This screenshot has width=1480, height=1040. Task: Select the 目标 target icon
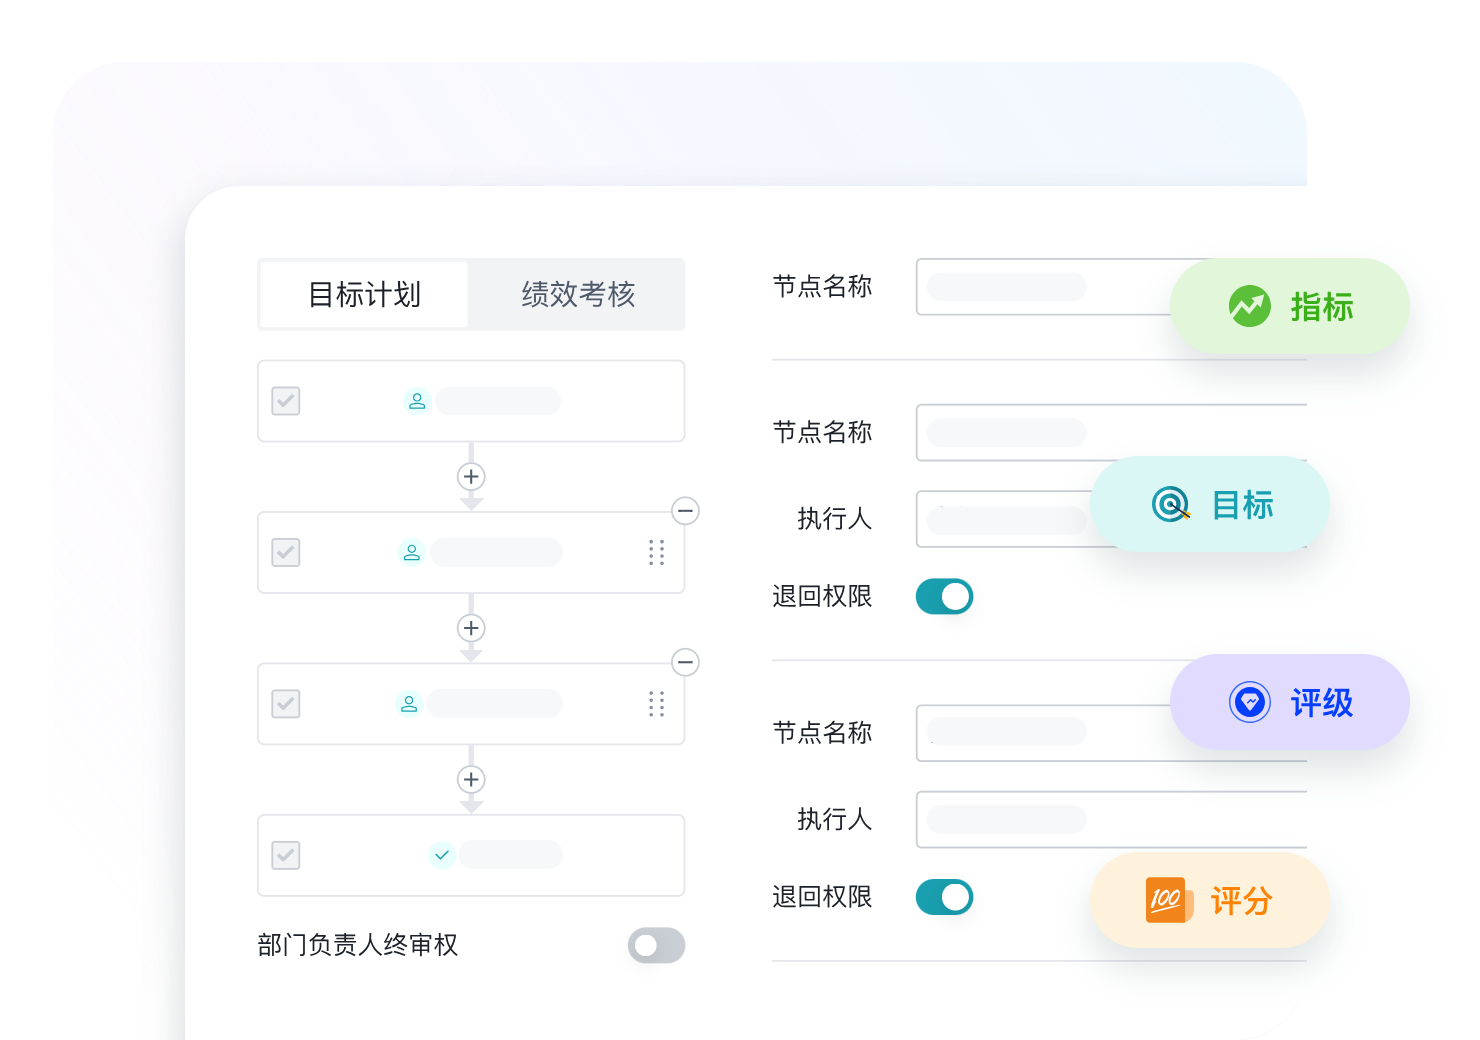(1170, 506)
